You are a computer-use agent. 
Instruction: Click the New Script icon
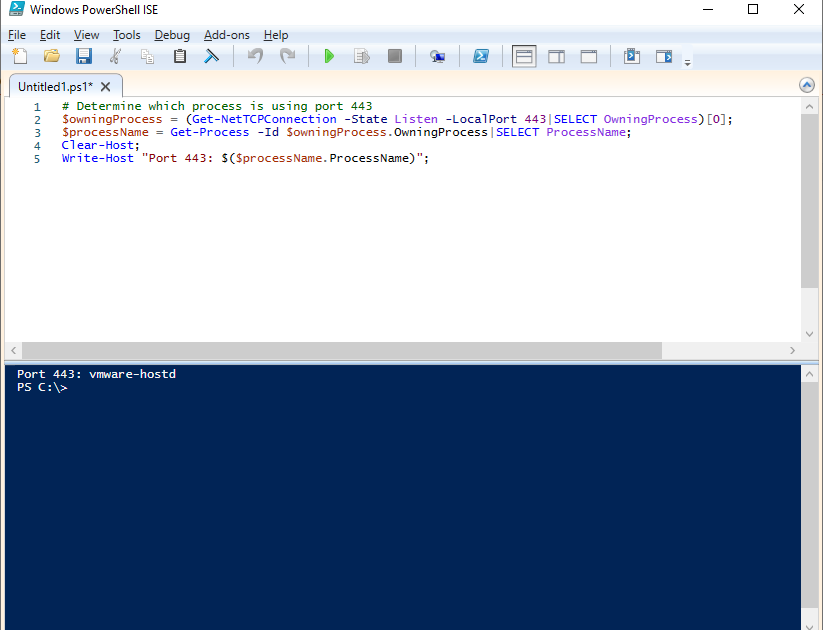tap(20, 56)
